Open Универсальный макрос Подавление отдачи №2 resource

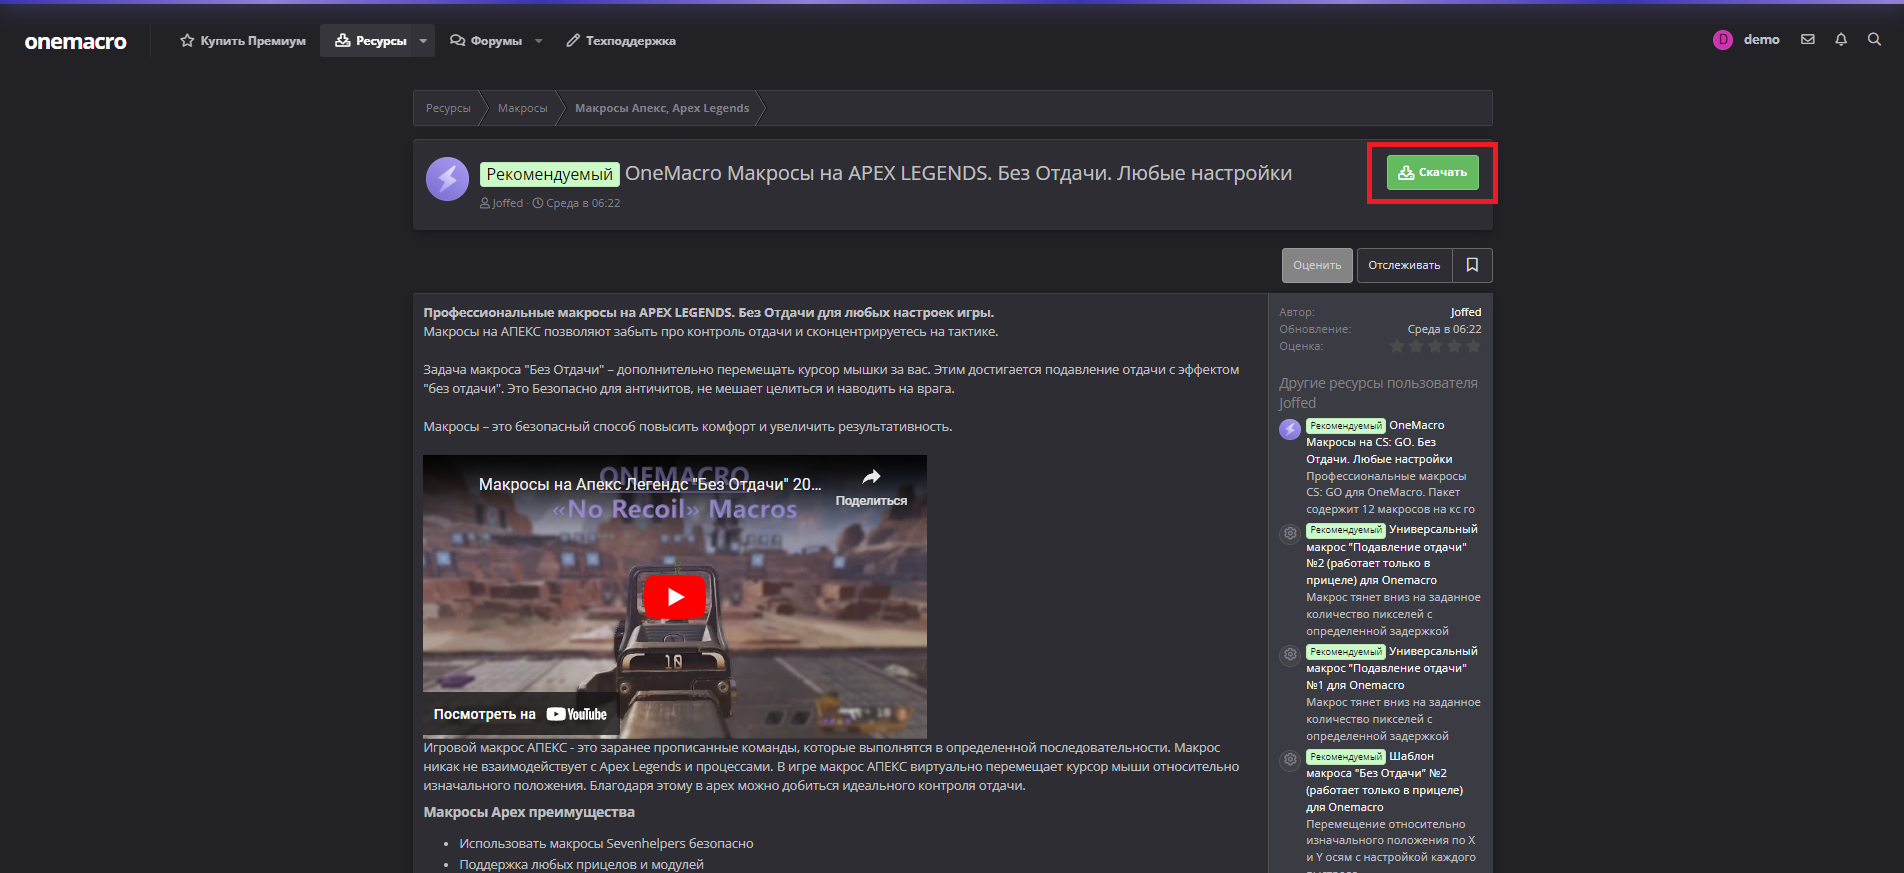(x=1392, y=555)
